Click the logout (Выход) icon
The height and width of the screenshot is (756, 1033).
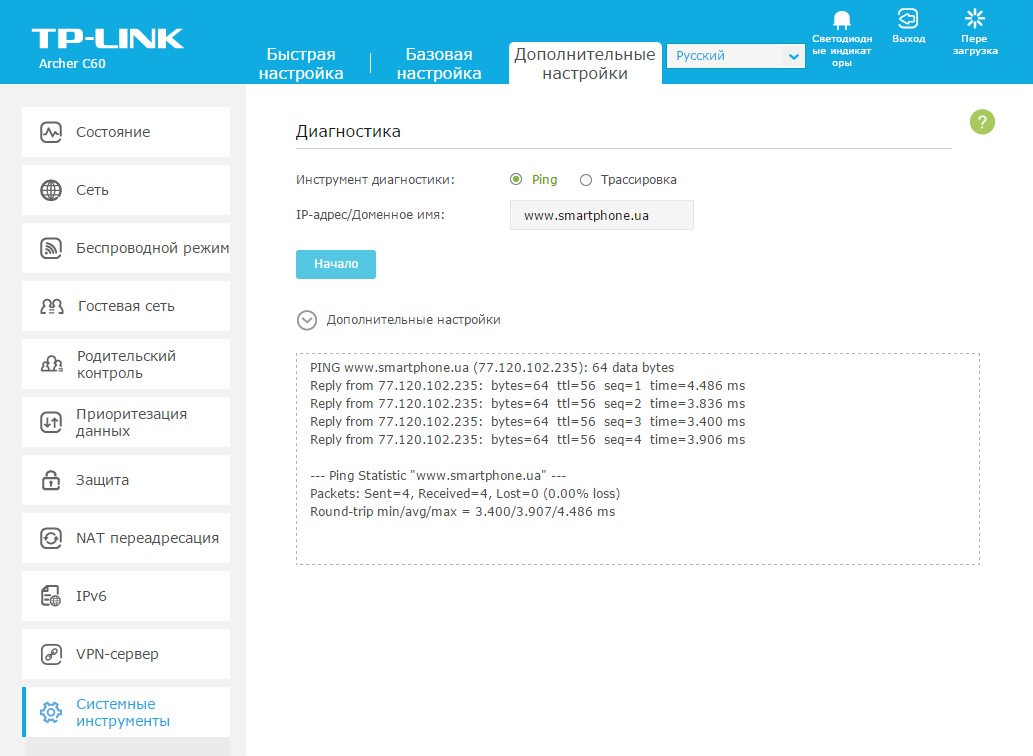pos(908,19)
